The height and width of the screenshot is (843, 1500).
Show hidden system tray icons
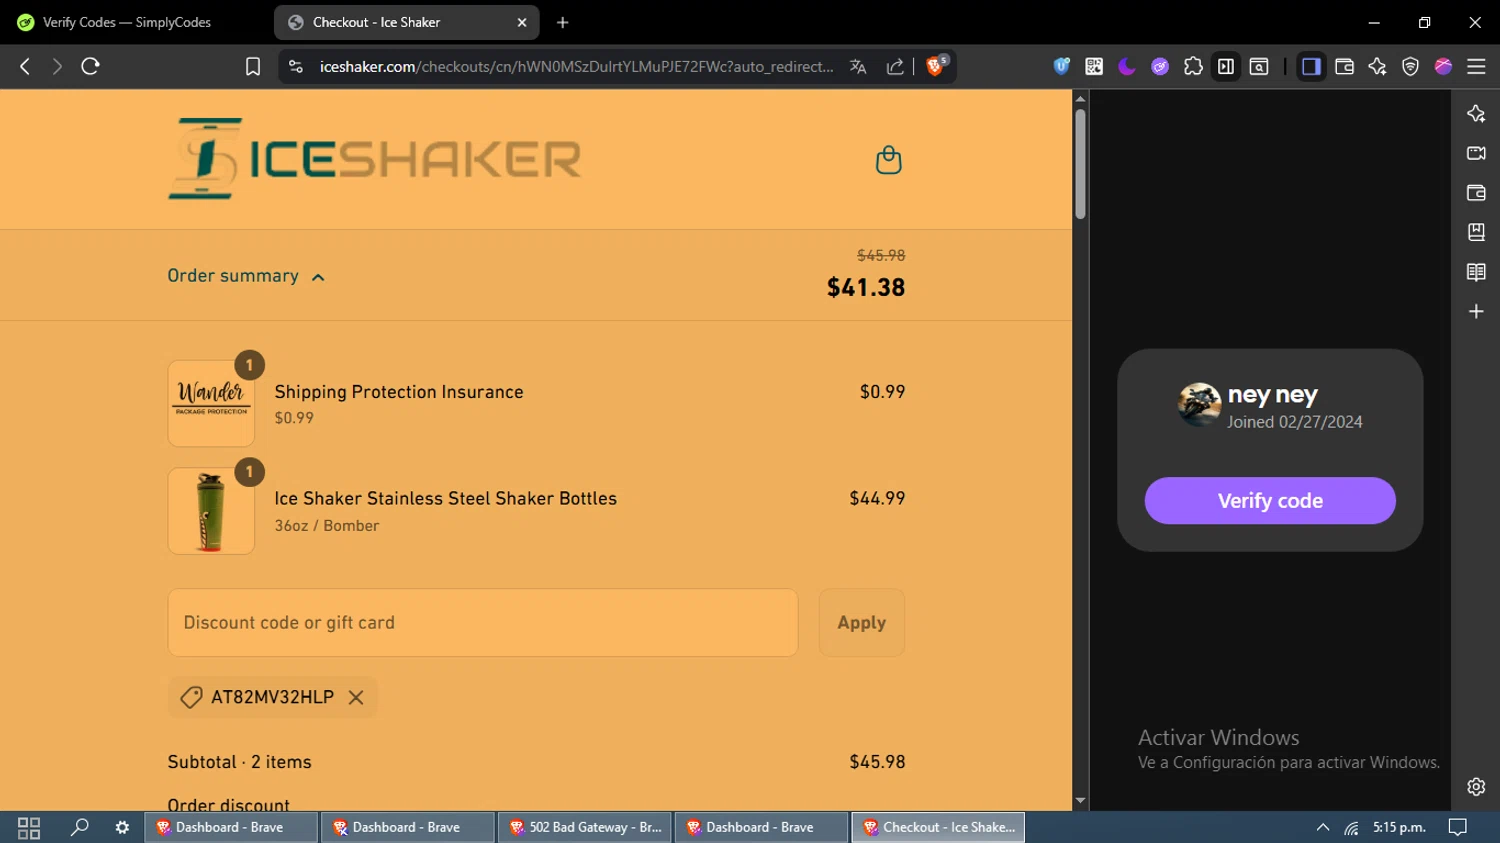click(x=1323, y=827)
